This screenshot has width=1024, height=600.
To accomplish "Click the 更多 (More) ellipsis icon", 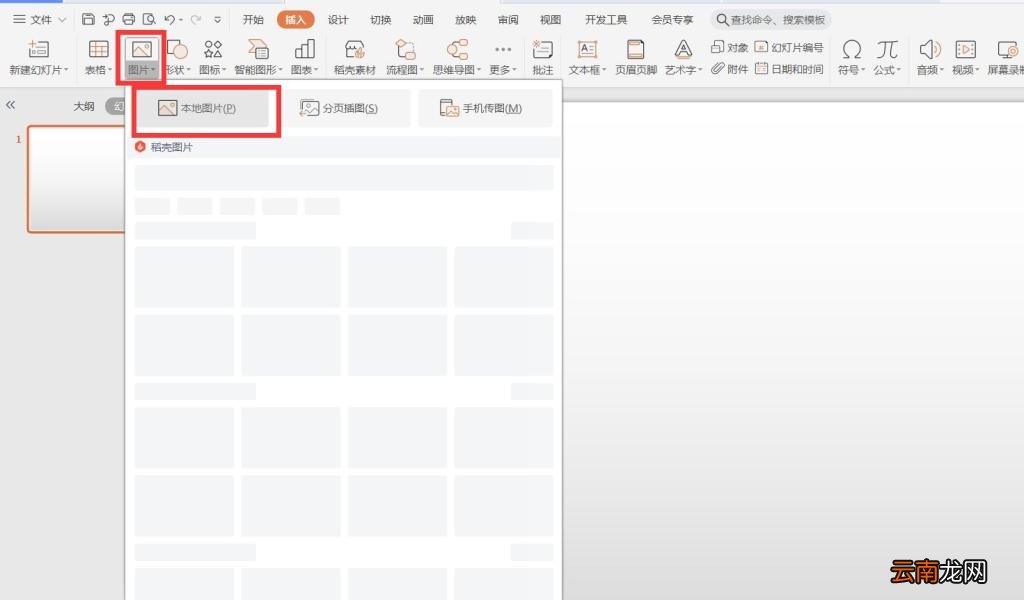I will pos(503,50).
